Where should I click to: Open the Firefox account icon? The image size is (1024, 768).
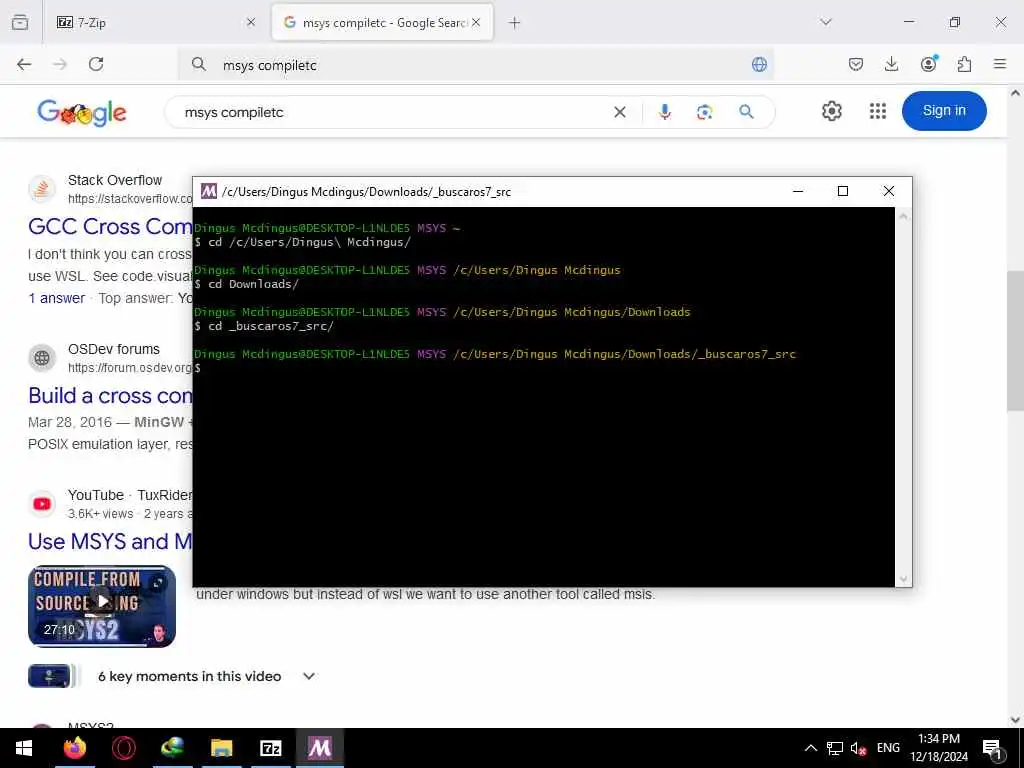[928, 64]
